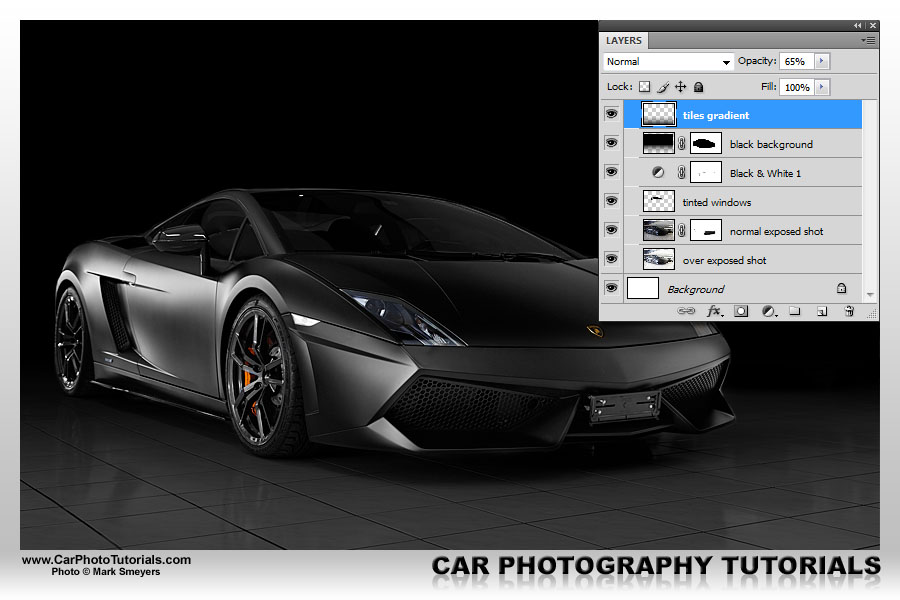Screen dimensions: 900x600
Task: Create a new layer icon
Action: [822, 311]
